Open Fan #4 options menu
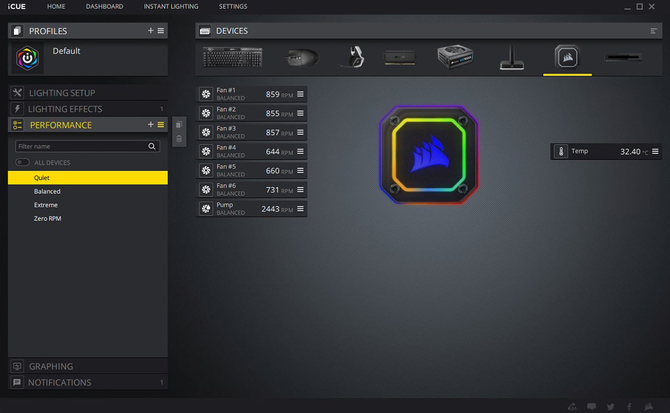 300,151
